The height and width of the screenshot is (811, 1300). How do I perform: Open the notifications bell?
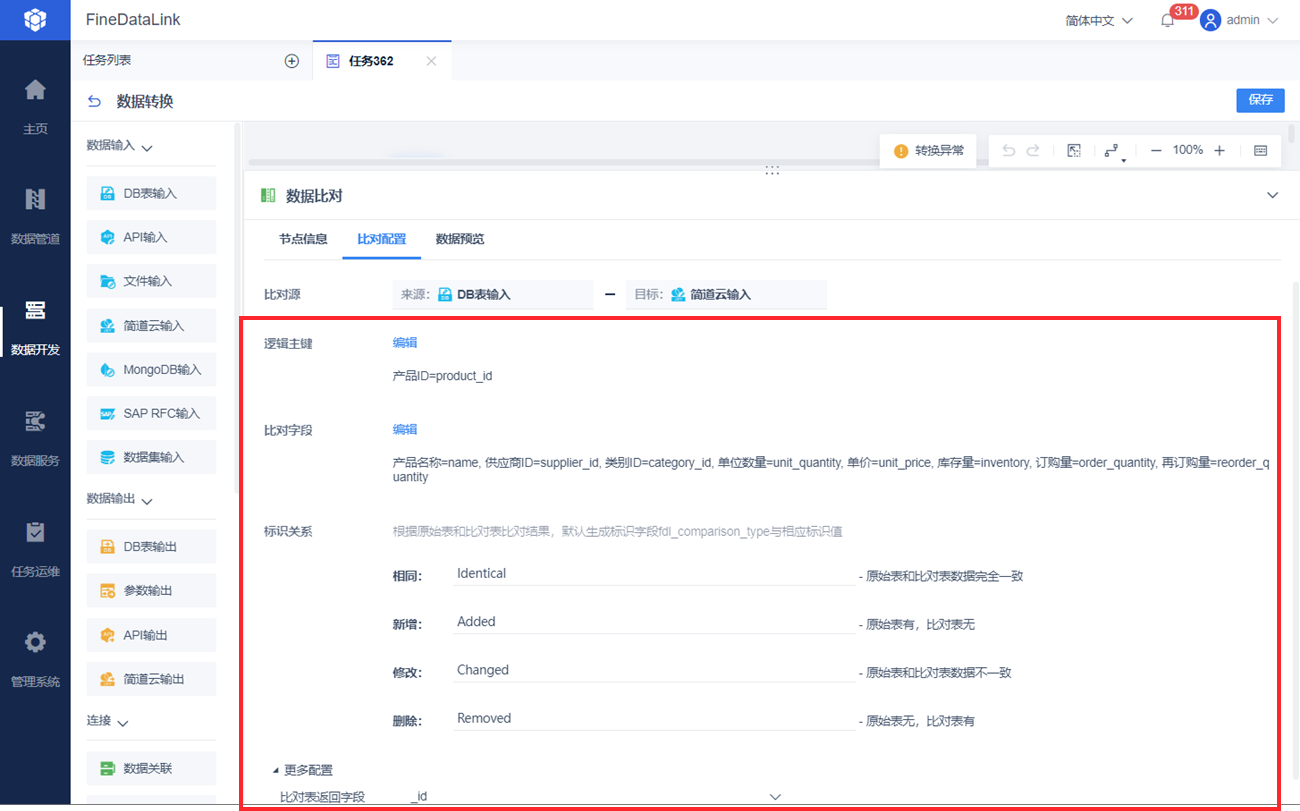[1167, 21]
